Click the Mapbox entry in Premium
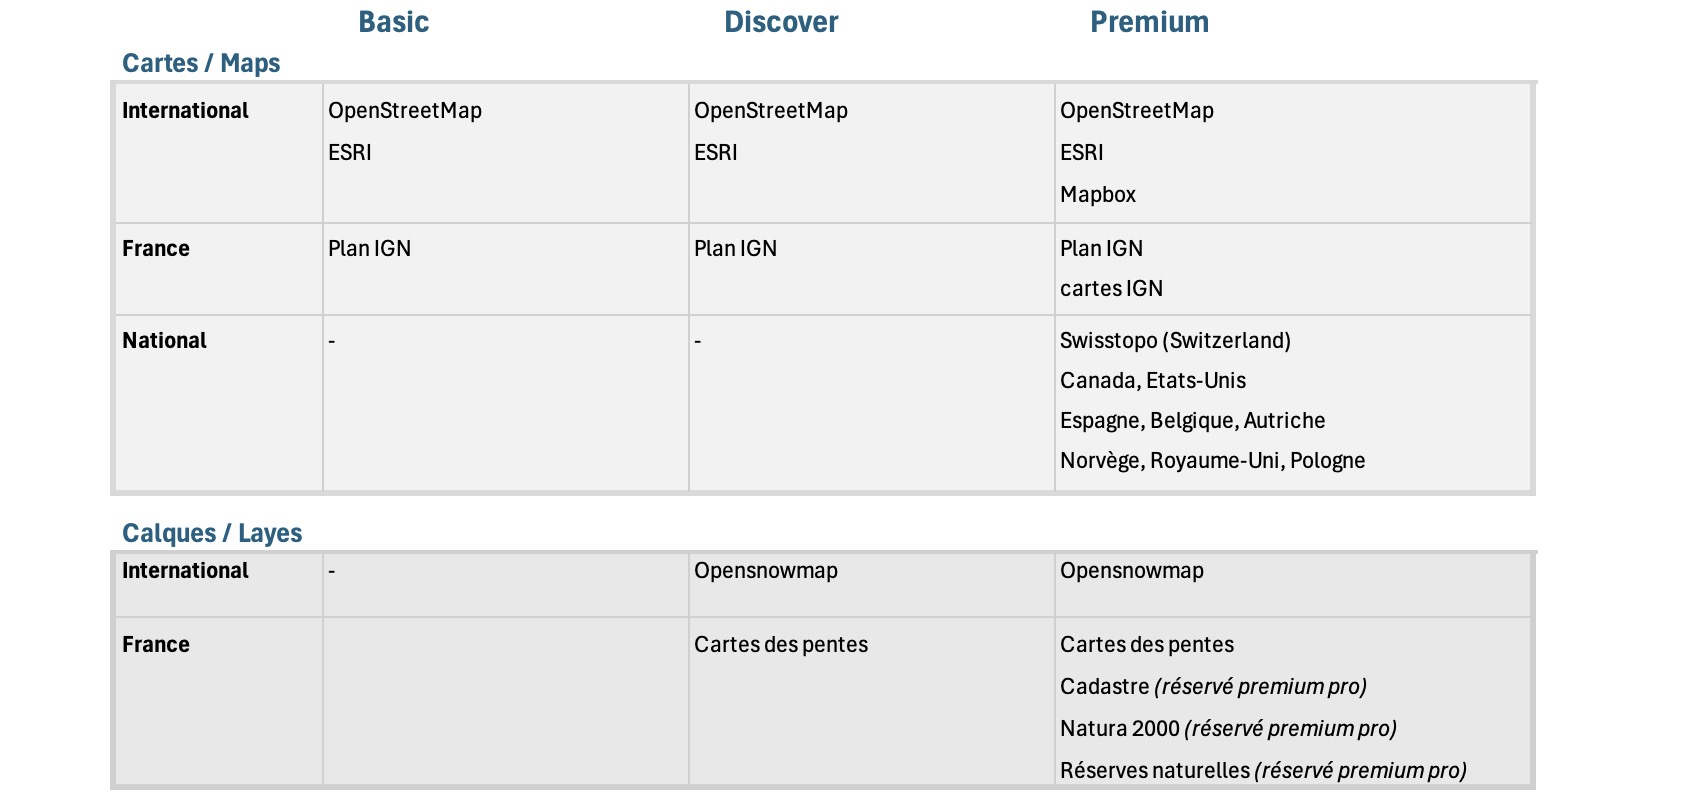Viewport: 1694px width, 812px height. click(1097, 194)
